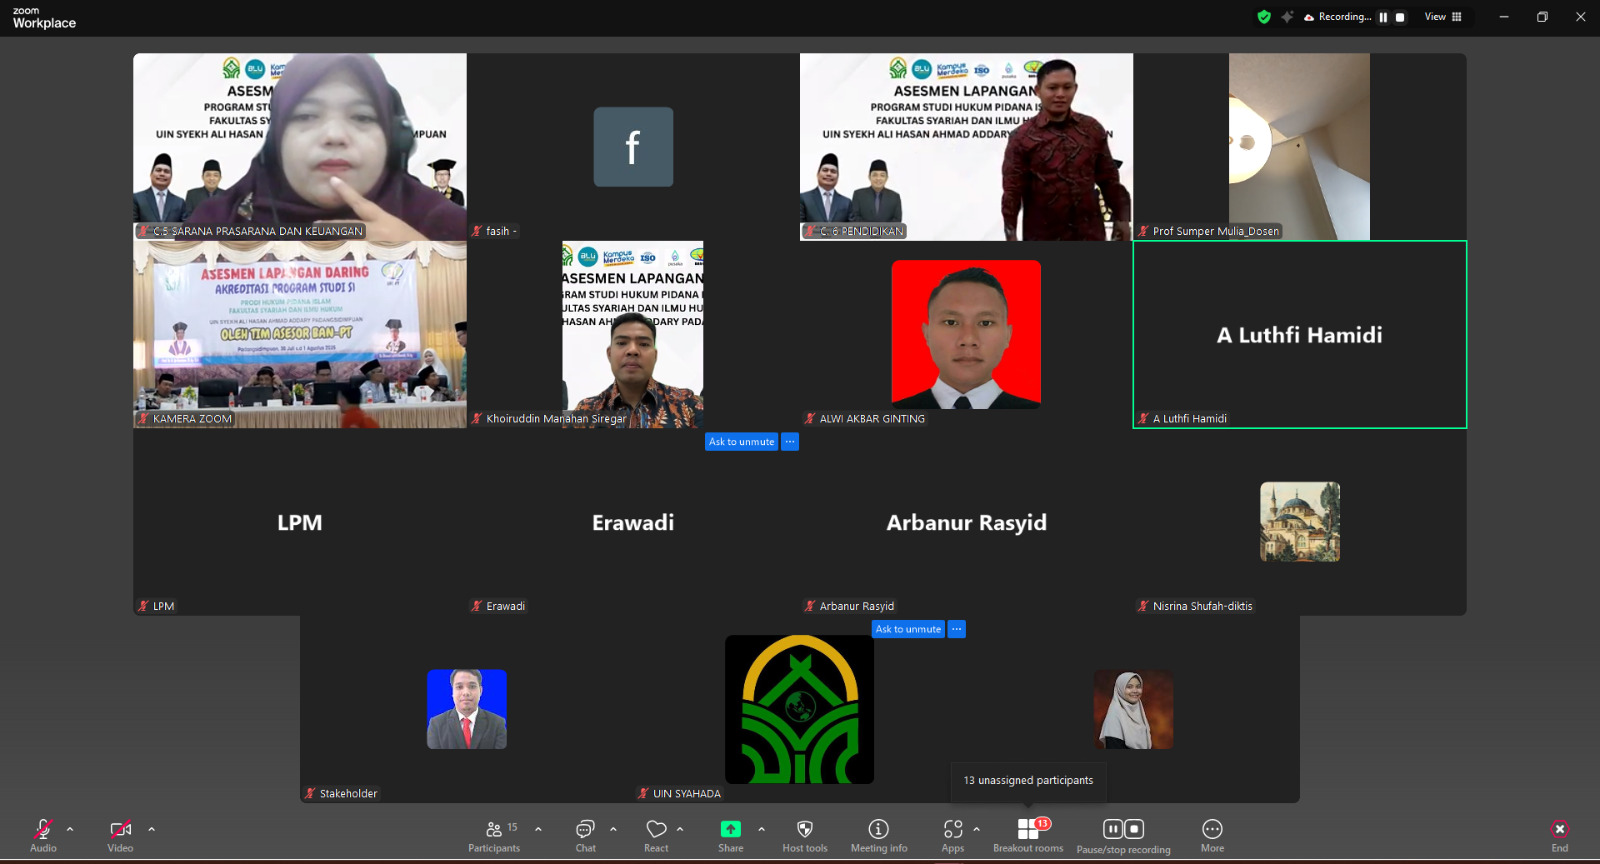Image resolution: width=1600 pixels, height=864 pixels.
Task: Unmute the Audio microphone
Action: click(43, 835)
